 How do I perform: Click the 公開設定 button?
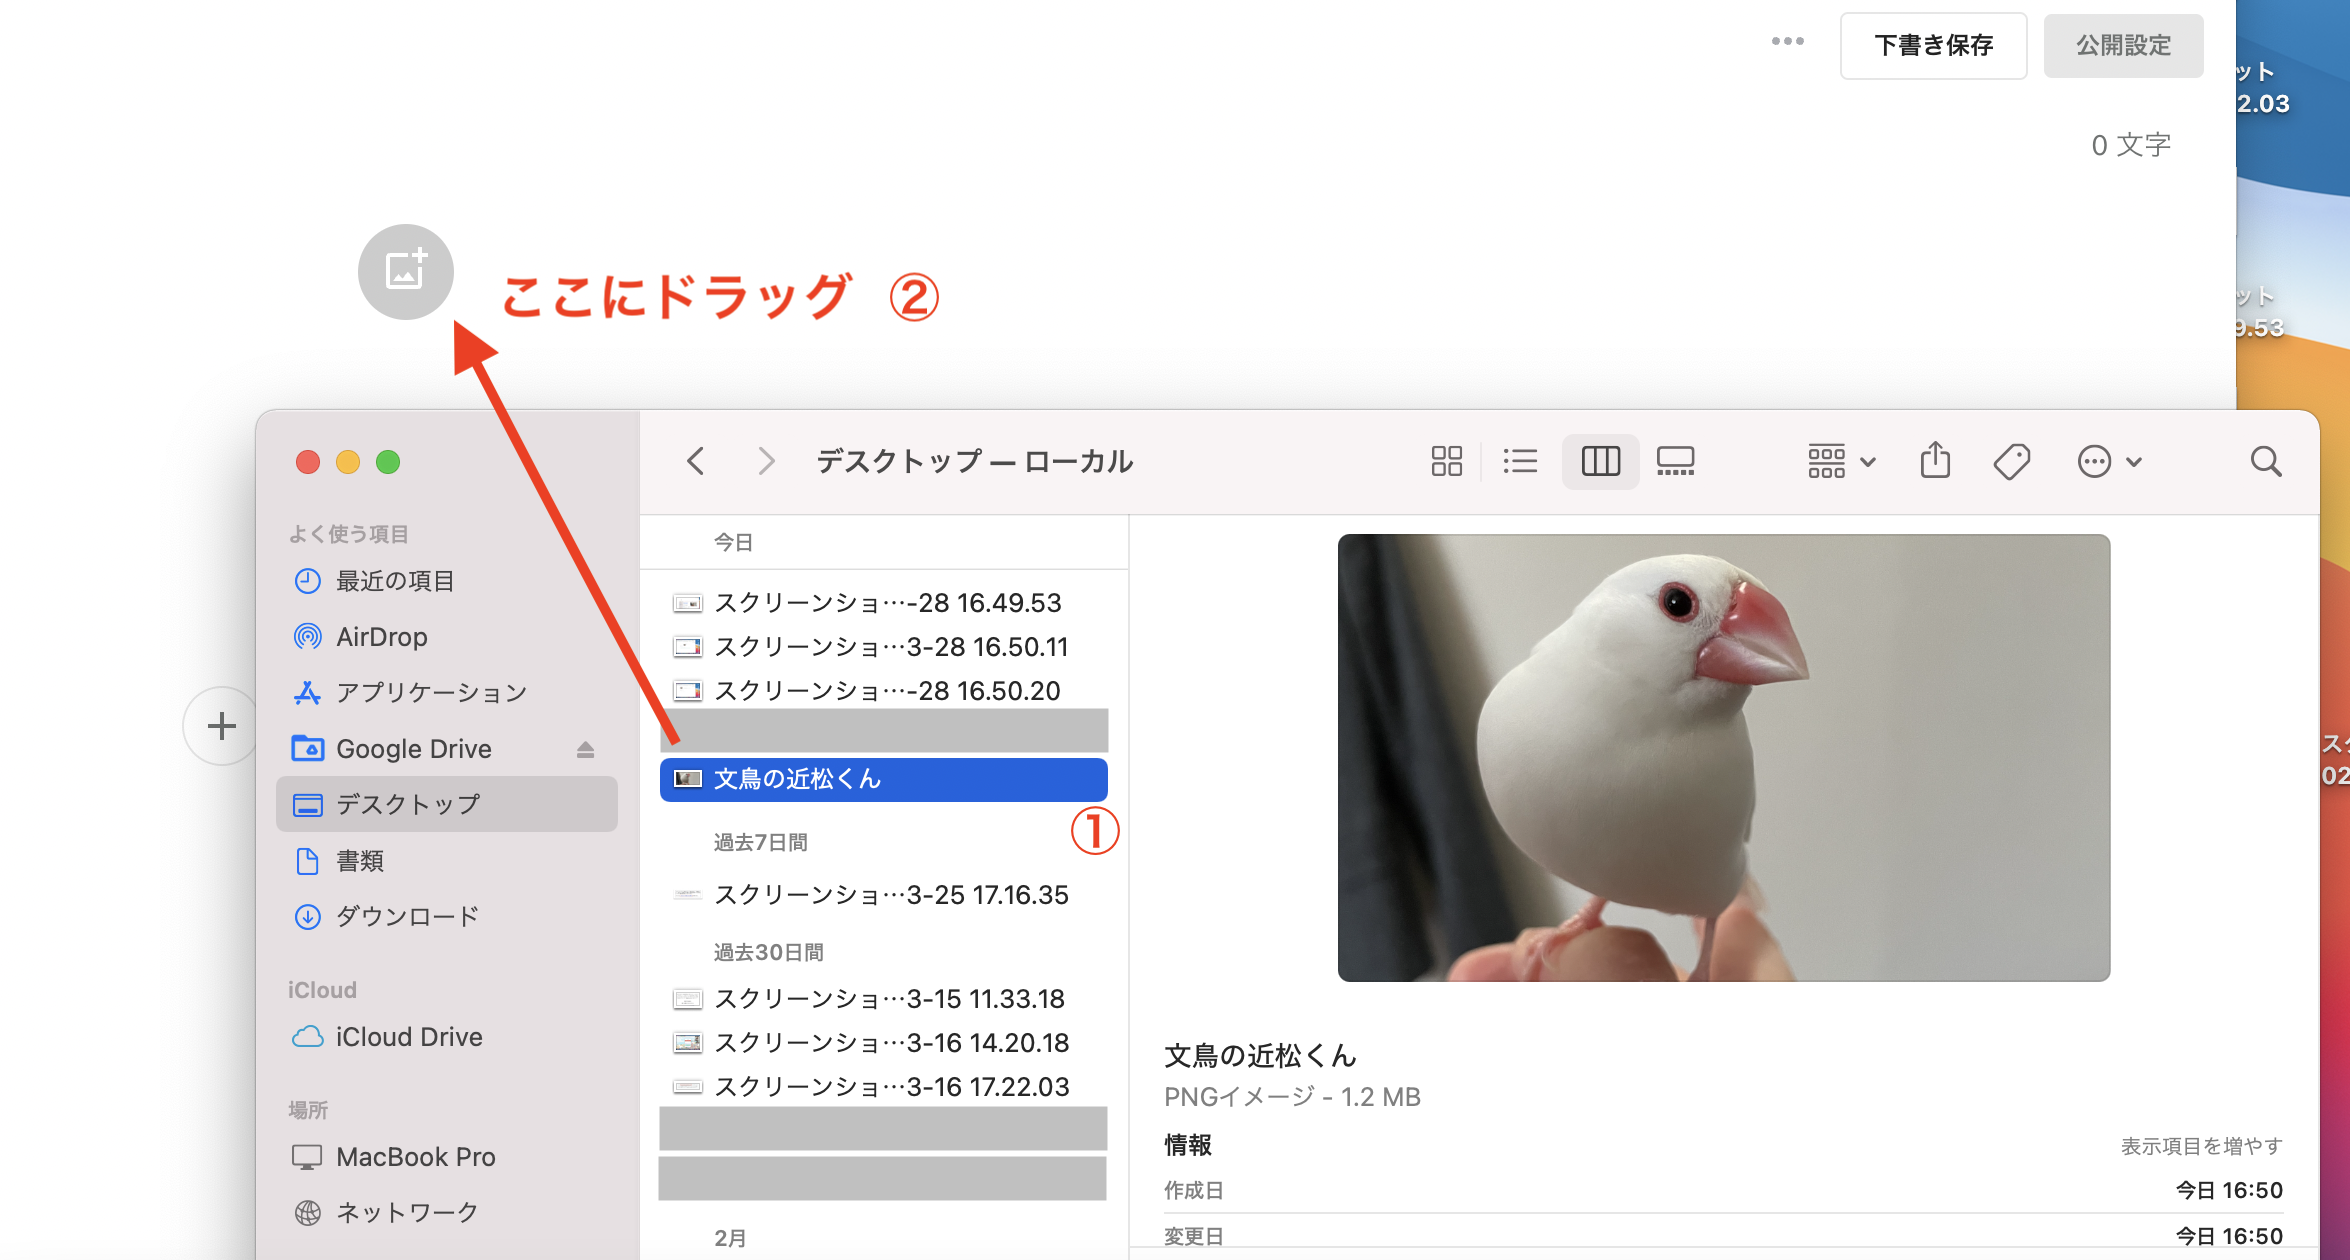[x=2122, y=46]
